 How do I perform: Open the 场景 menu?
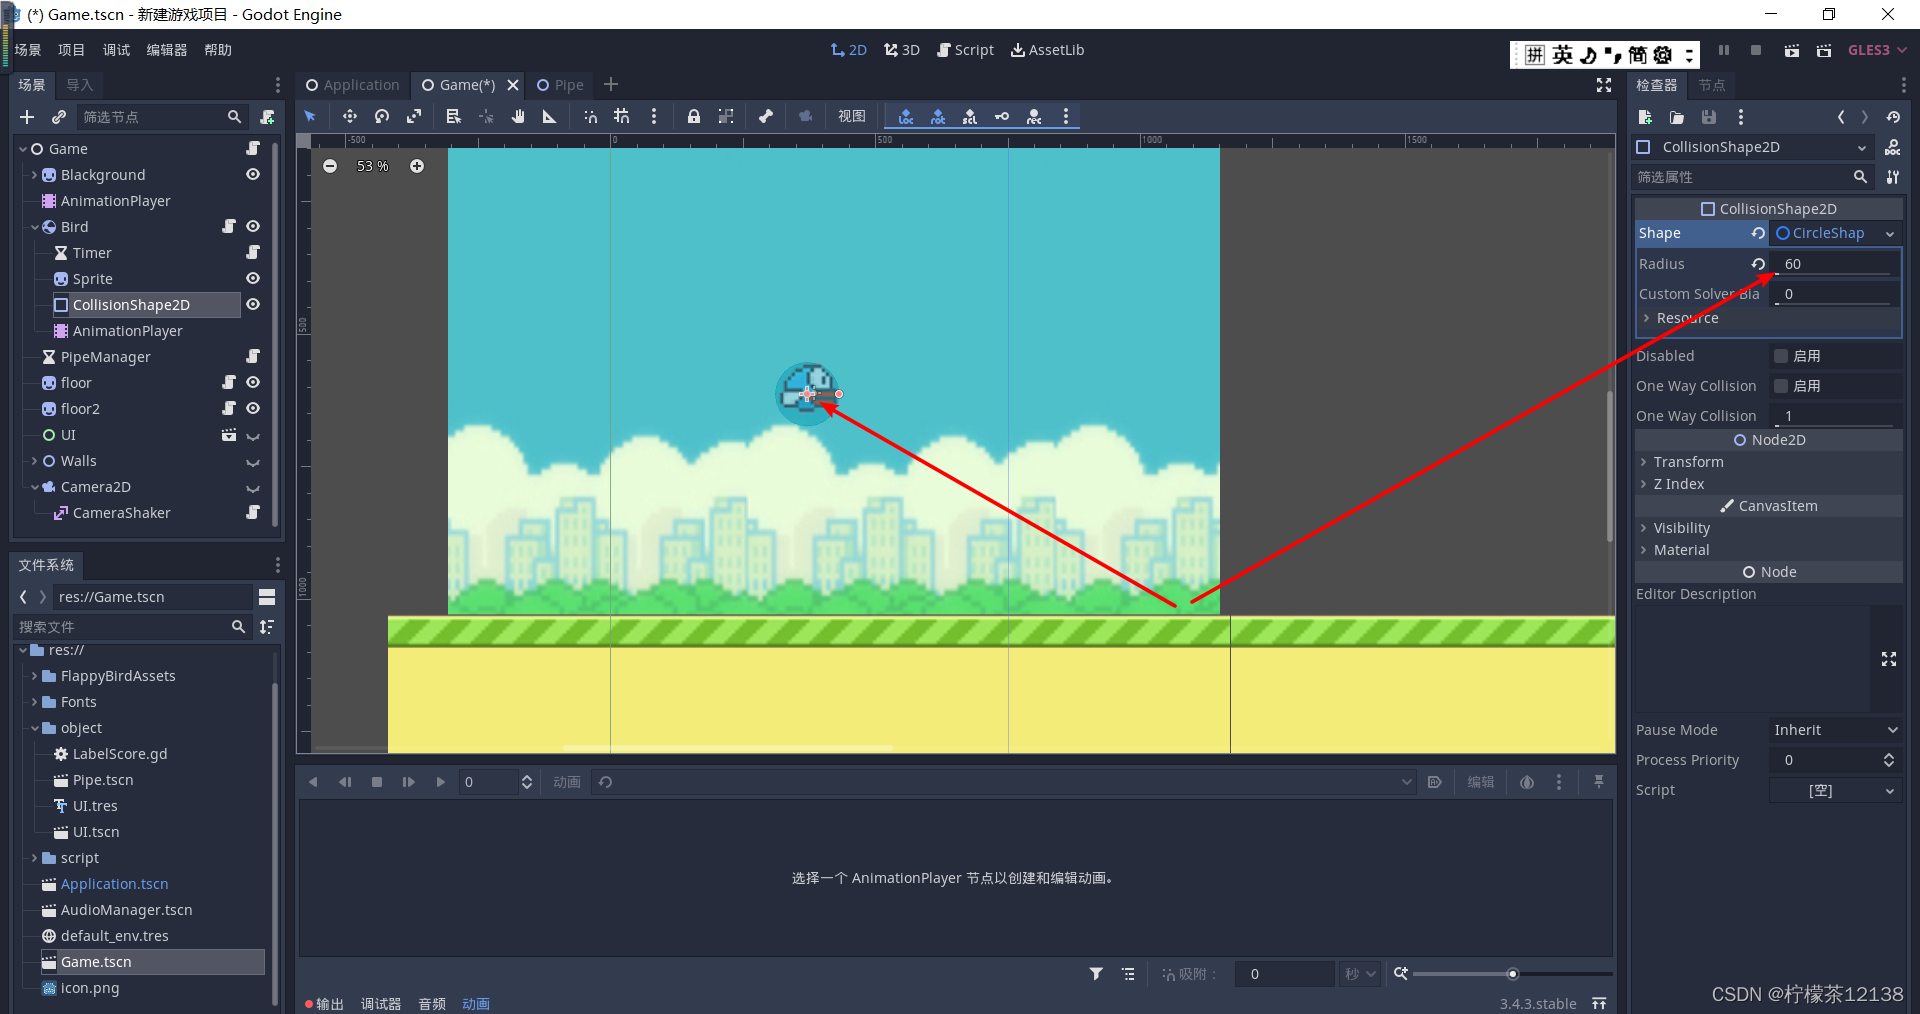[x=28, y=50]
